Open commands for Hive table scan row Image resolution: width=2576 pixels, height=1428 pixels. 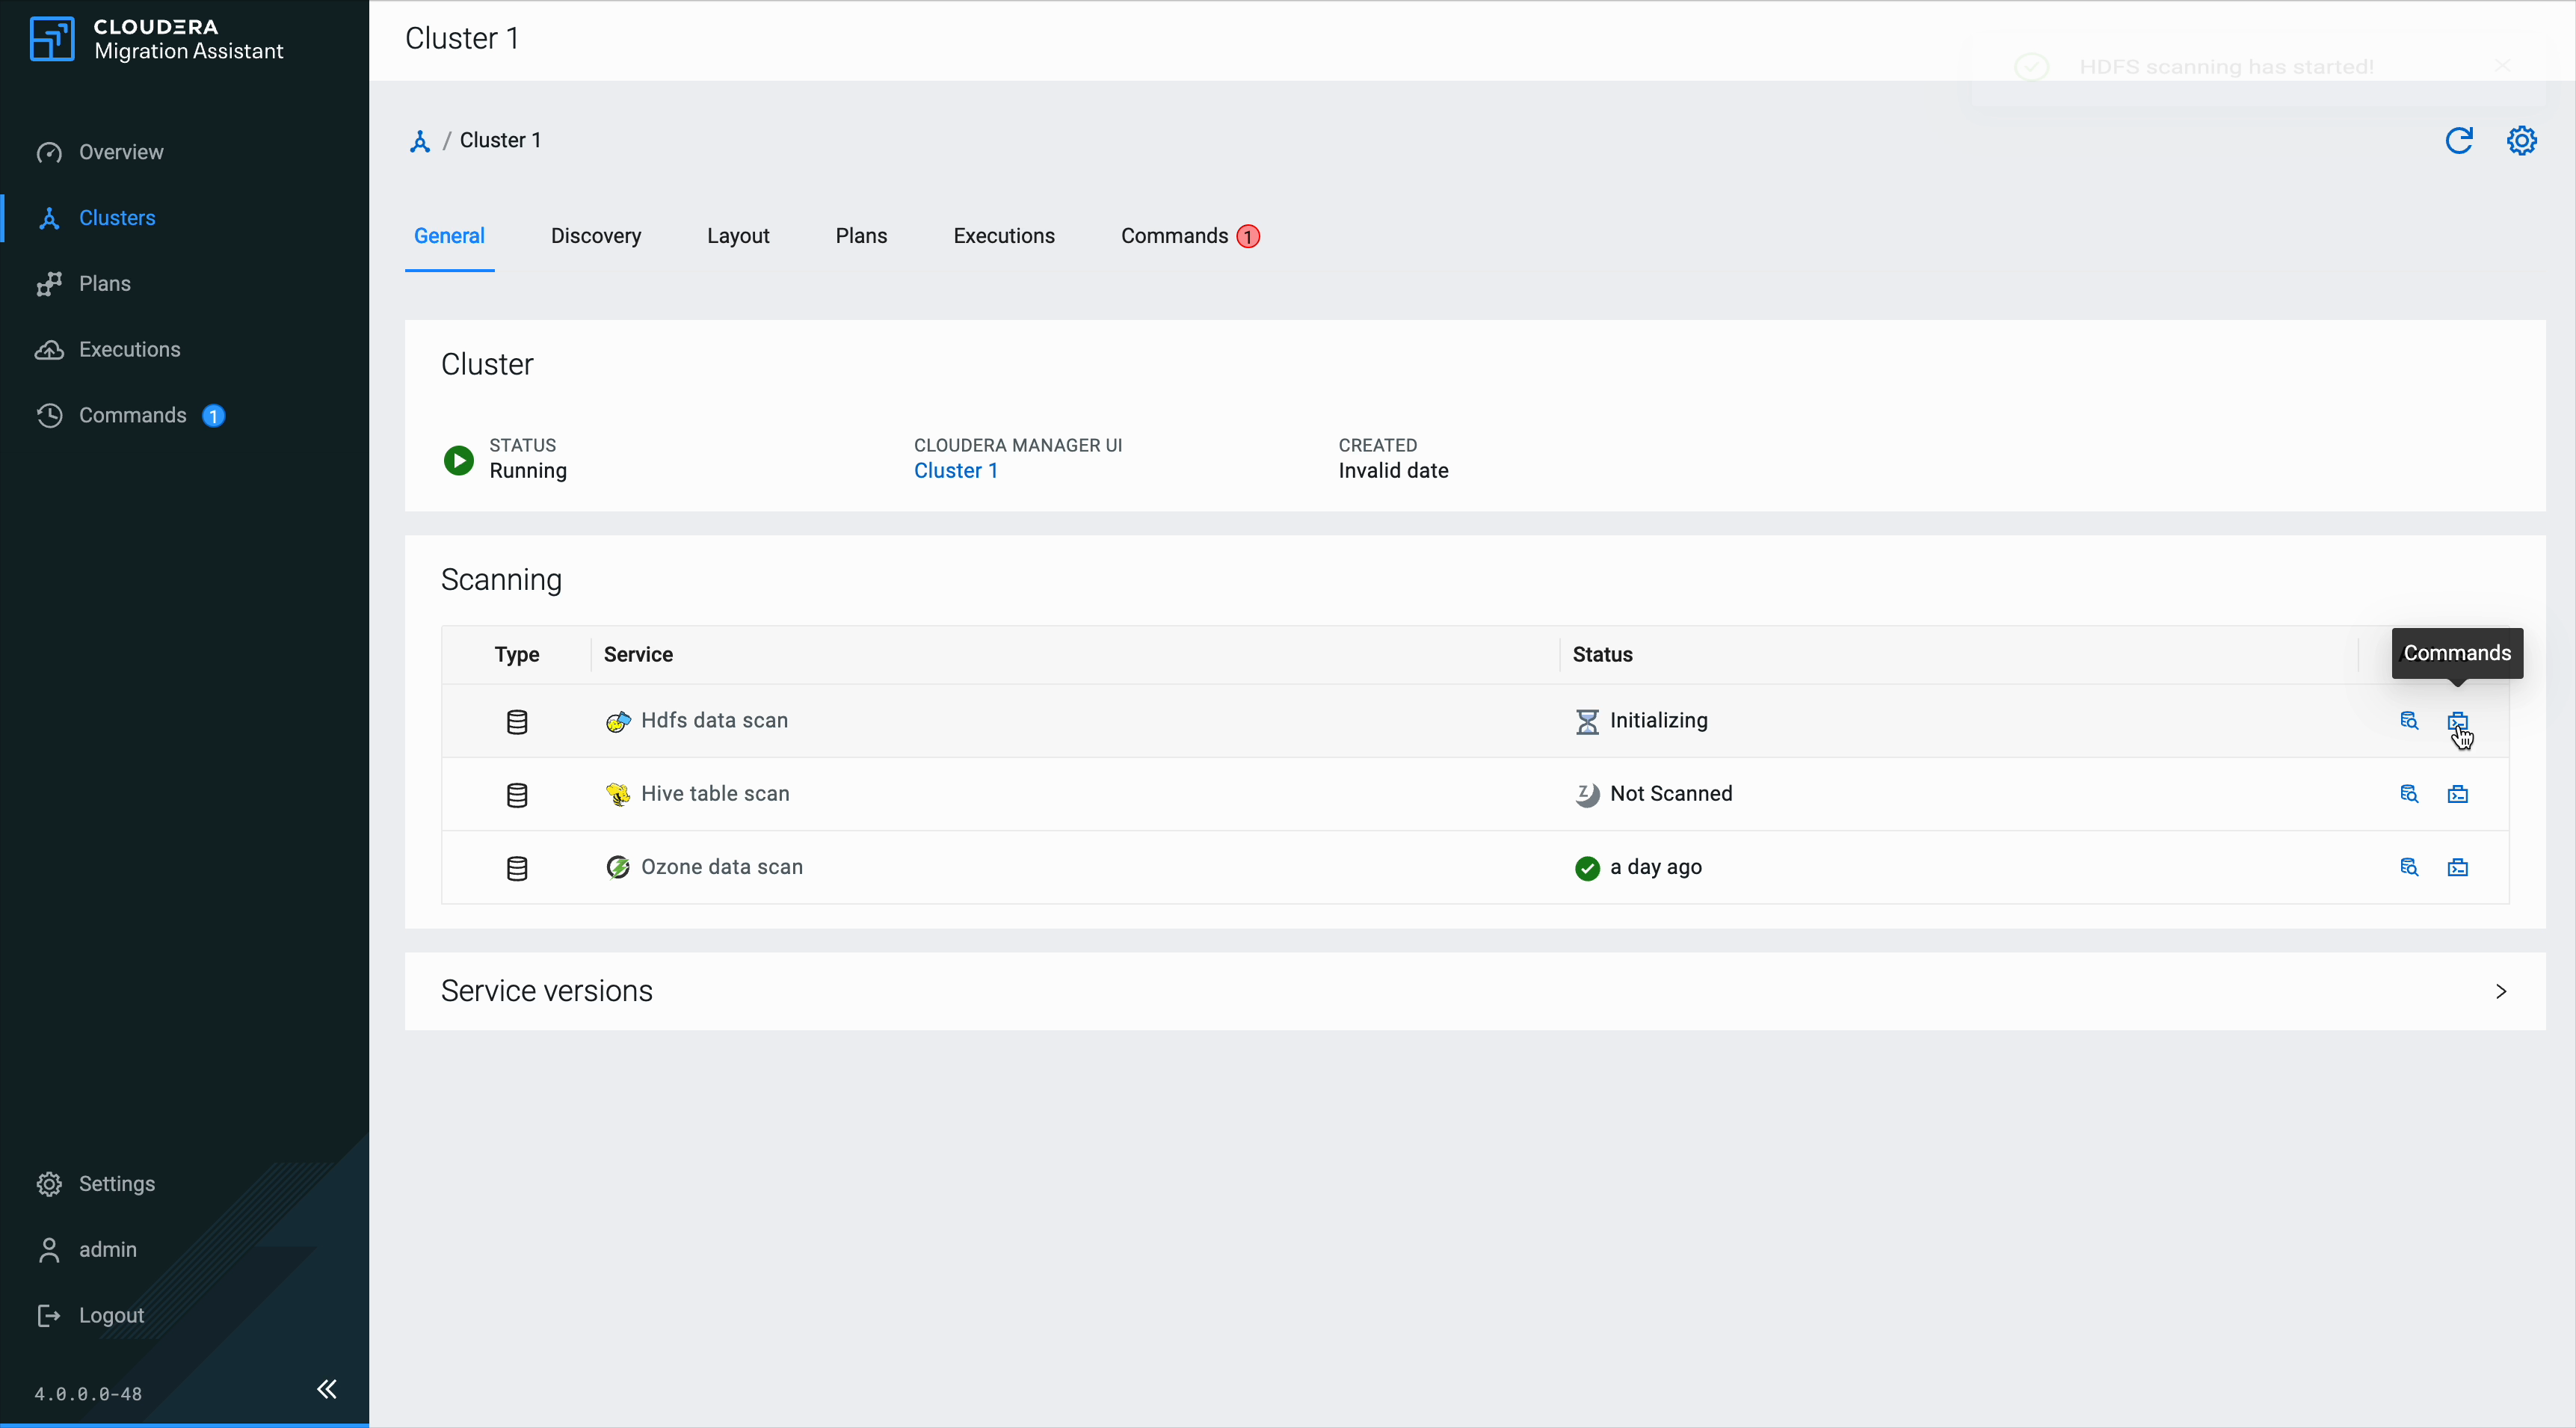coord(2458,794)
